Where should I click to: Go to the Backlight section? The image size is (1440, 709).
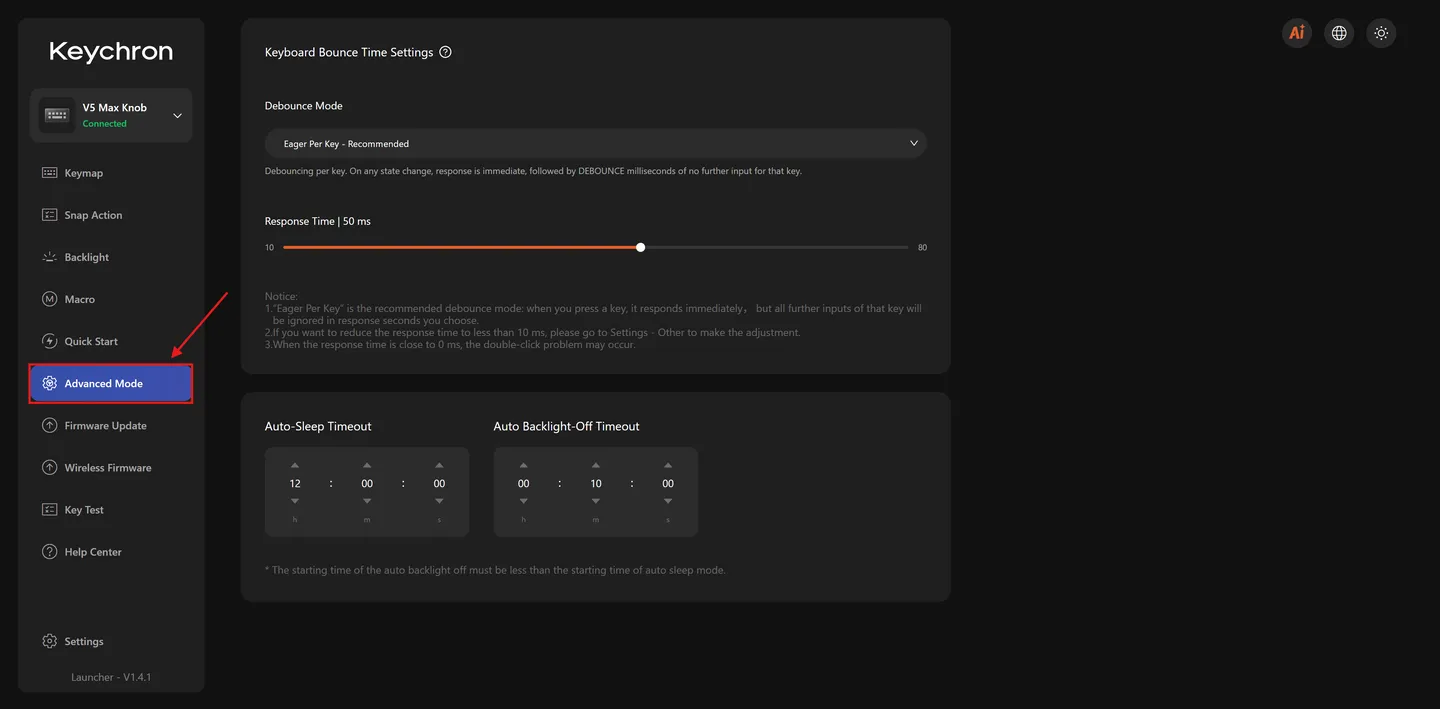[111, 257]
